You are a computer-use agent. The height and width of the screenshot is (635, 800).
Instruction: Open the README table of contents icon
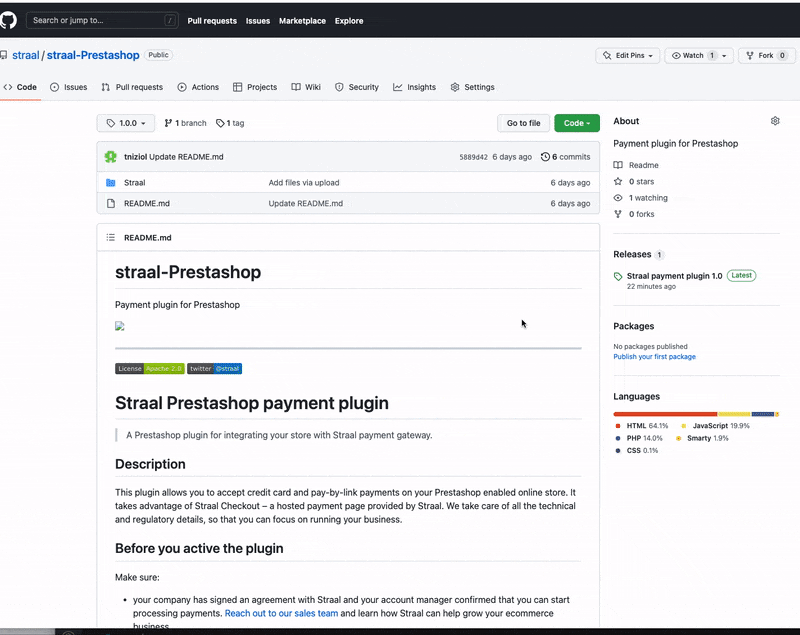click(111, 238)
